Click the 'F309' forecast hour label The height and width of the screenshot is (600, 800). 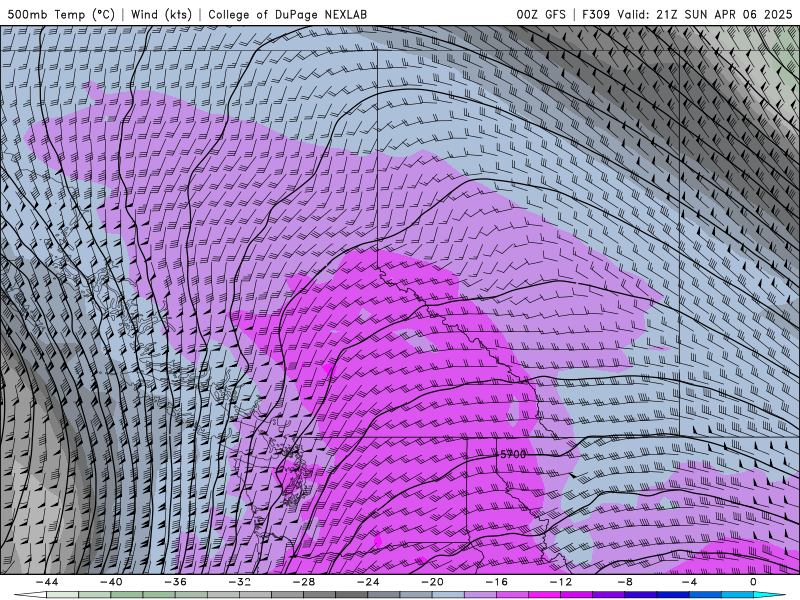click(x=596, y=15)
